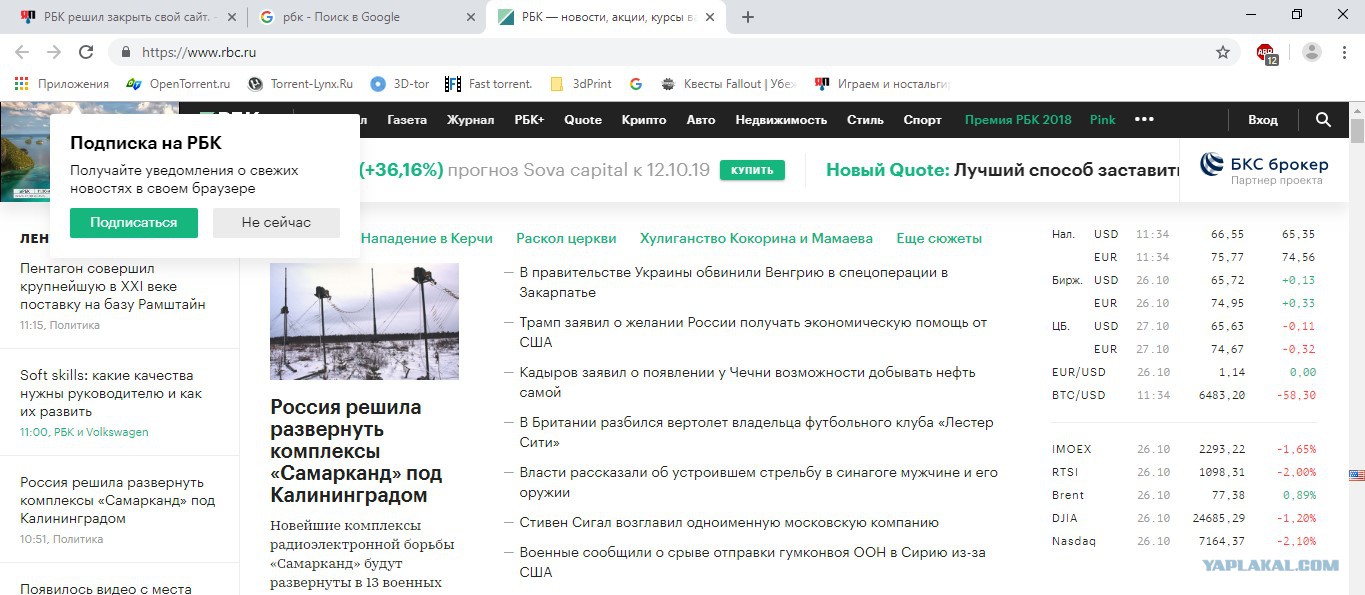Open the Лестер Сити helicopter crash story

click(756, 432)
